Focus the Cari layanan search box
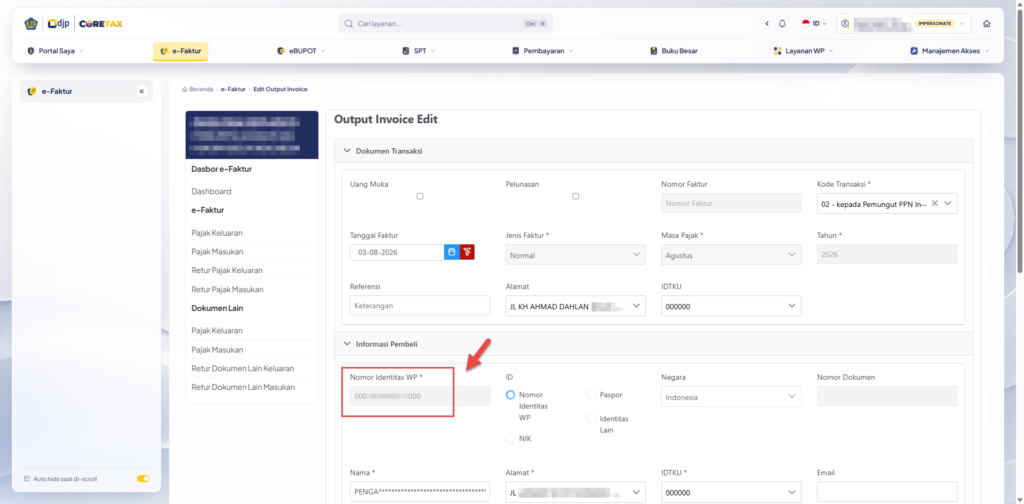 pos(445,24)
